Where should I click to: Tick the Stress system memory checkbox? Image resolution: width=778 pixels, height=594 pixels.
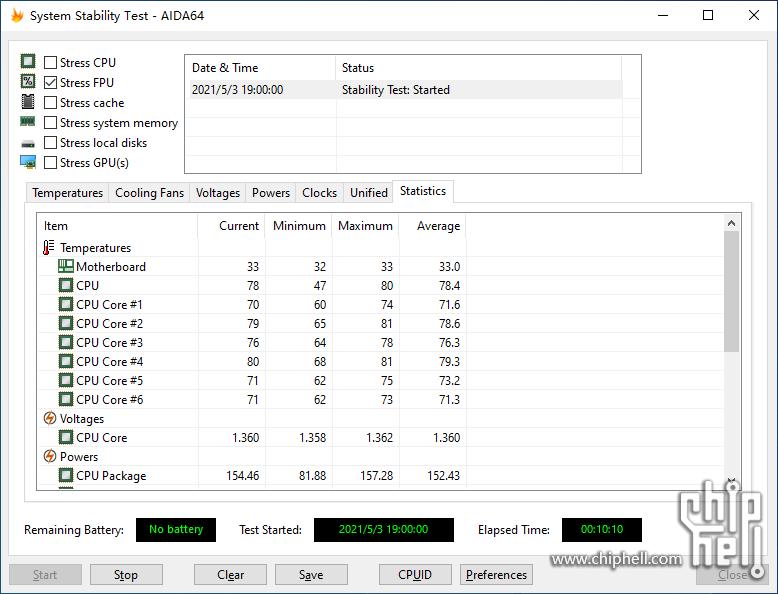click(50, 123)
